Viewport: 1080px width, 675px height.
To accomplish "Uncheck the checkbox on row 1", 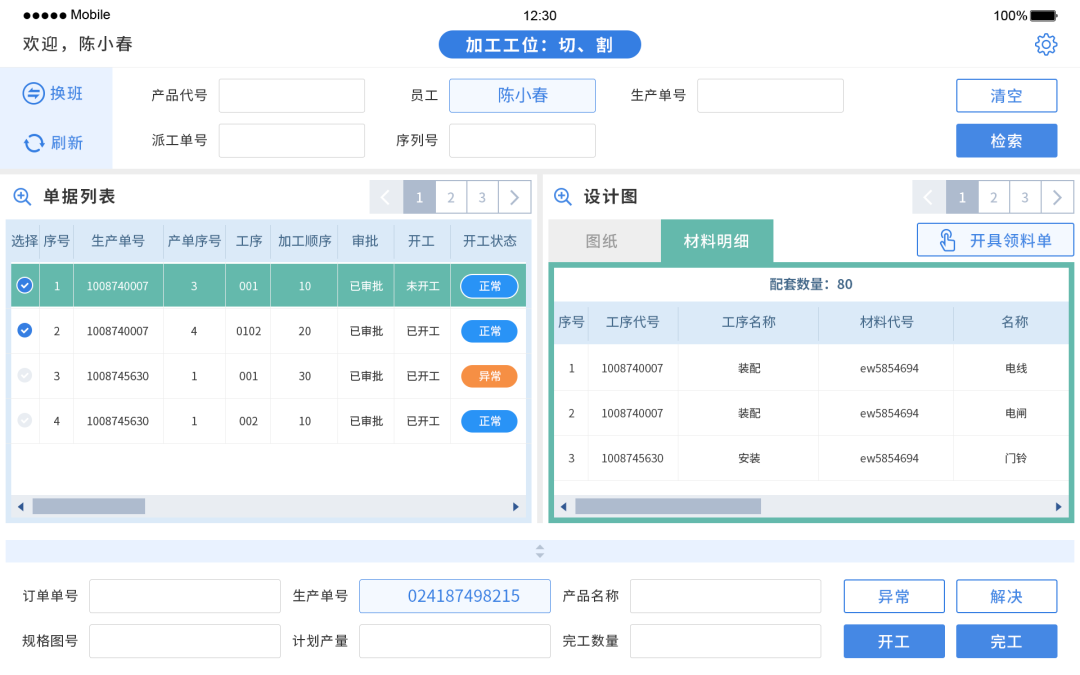I will (24, 284).
